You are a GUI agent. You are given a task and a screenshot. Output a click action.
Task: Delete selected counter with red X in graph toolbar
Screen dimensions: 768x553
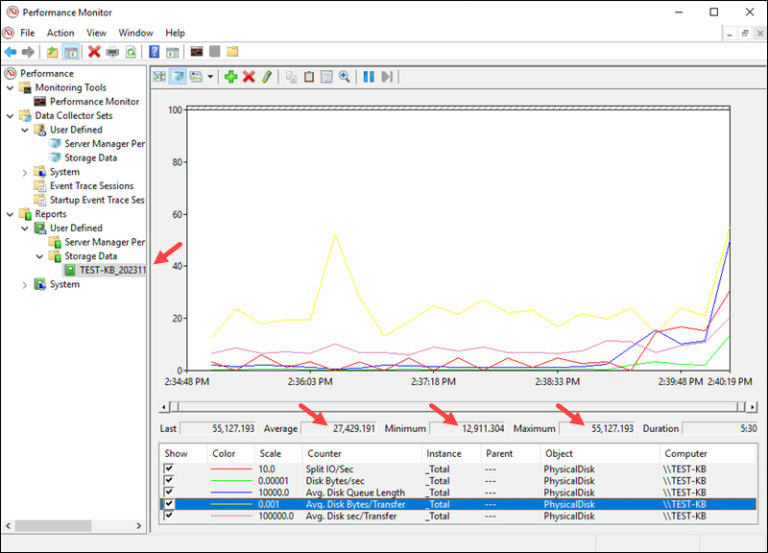pos(249,77)
